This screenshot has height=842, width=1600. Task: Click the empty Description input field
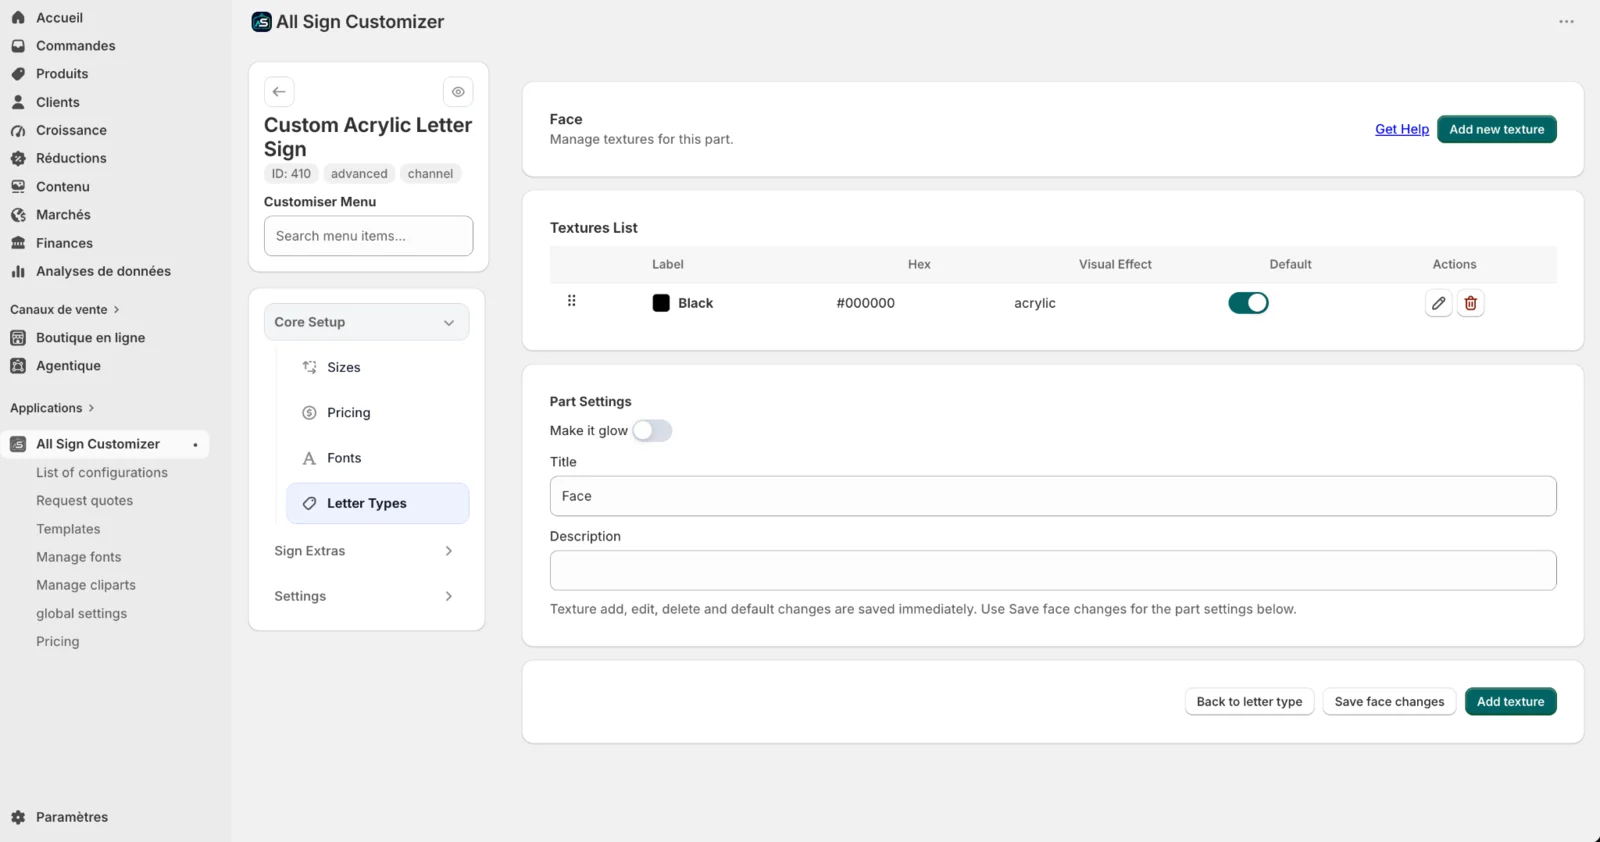coord(1053,571)
